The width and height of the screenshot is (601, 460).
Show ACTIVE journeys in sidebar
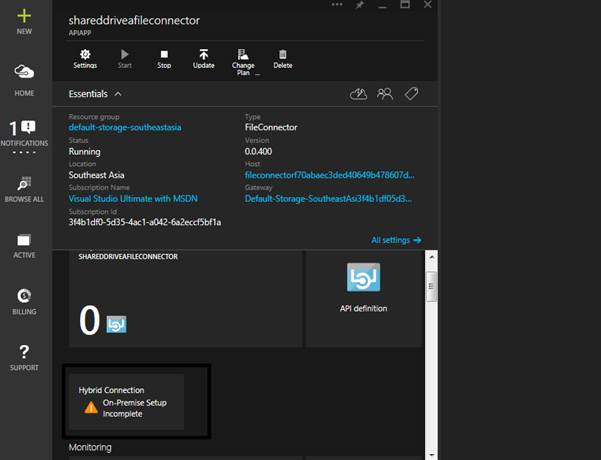24,246
